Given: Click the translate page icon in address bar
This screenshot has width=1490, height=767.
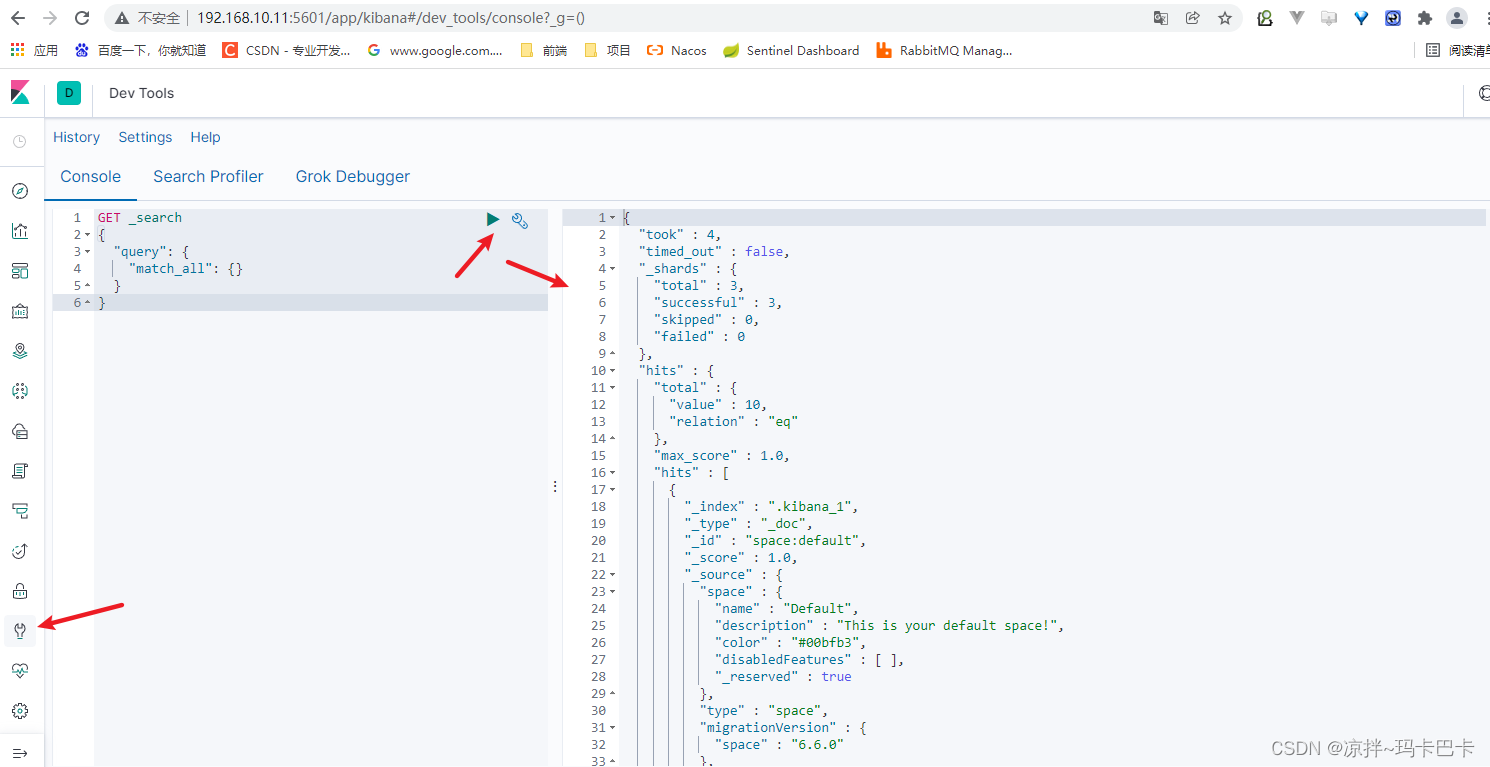Looking at the screenshot, I should (1161, 18).
